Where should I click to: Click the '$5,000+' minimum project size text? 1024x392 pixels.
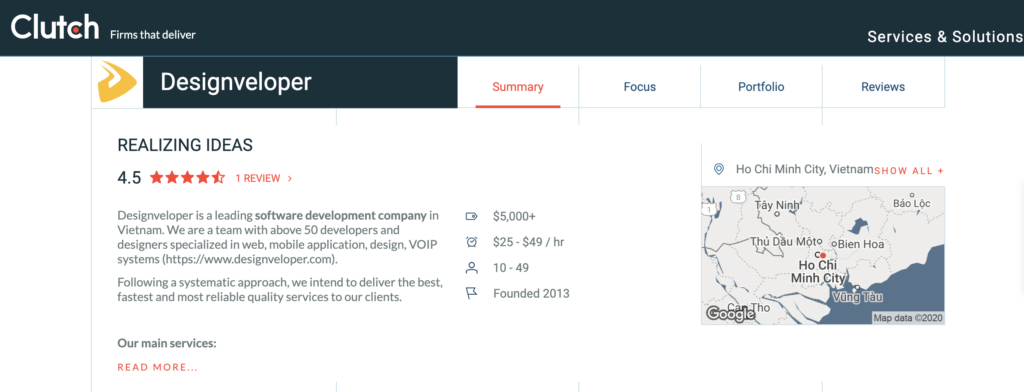(x=514, y=216)
